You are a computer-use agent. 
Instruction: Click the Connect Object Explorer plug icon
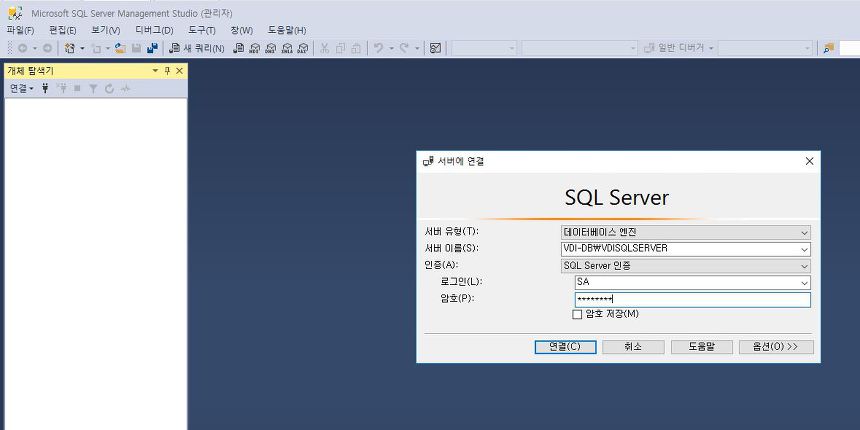pos(46,88)
